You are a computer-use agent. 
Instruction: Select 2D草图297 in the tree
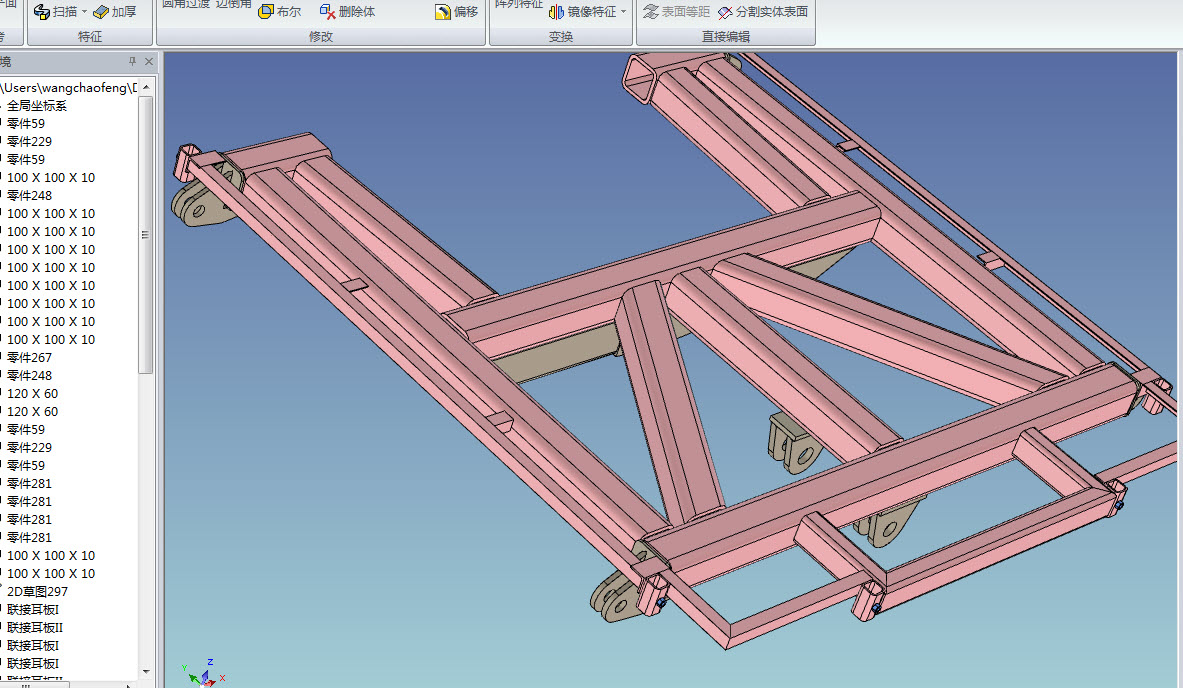[37, 592]
